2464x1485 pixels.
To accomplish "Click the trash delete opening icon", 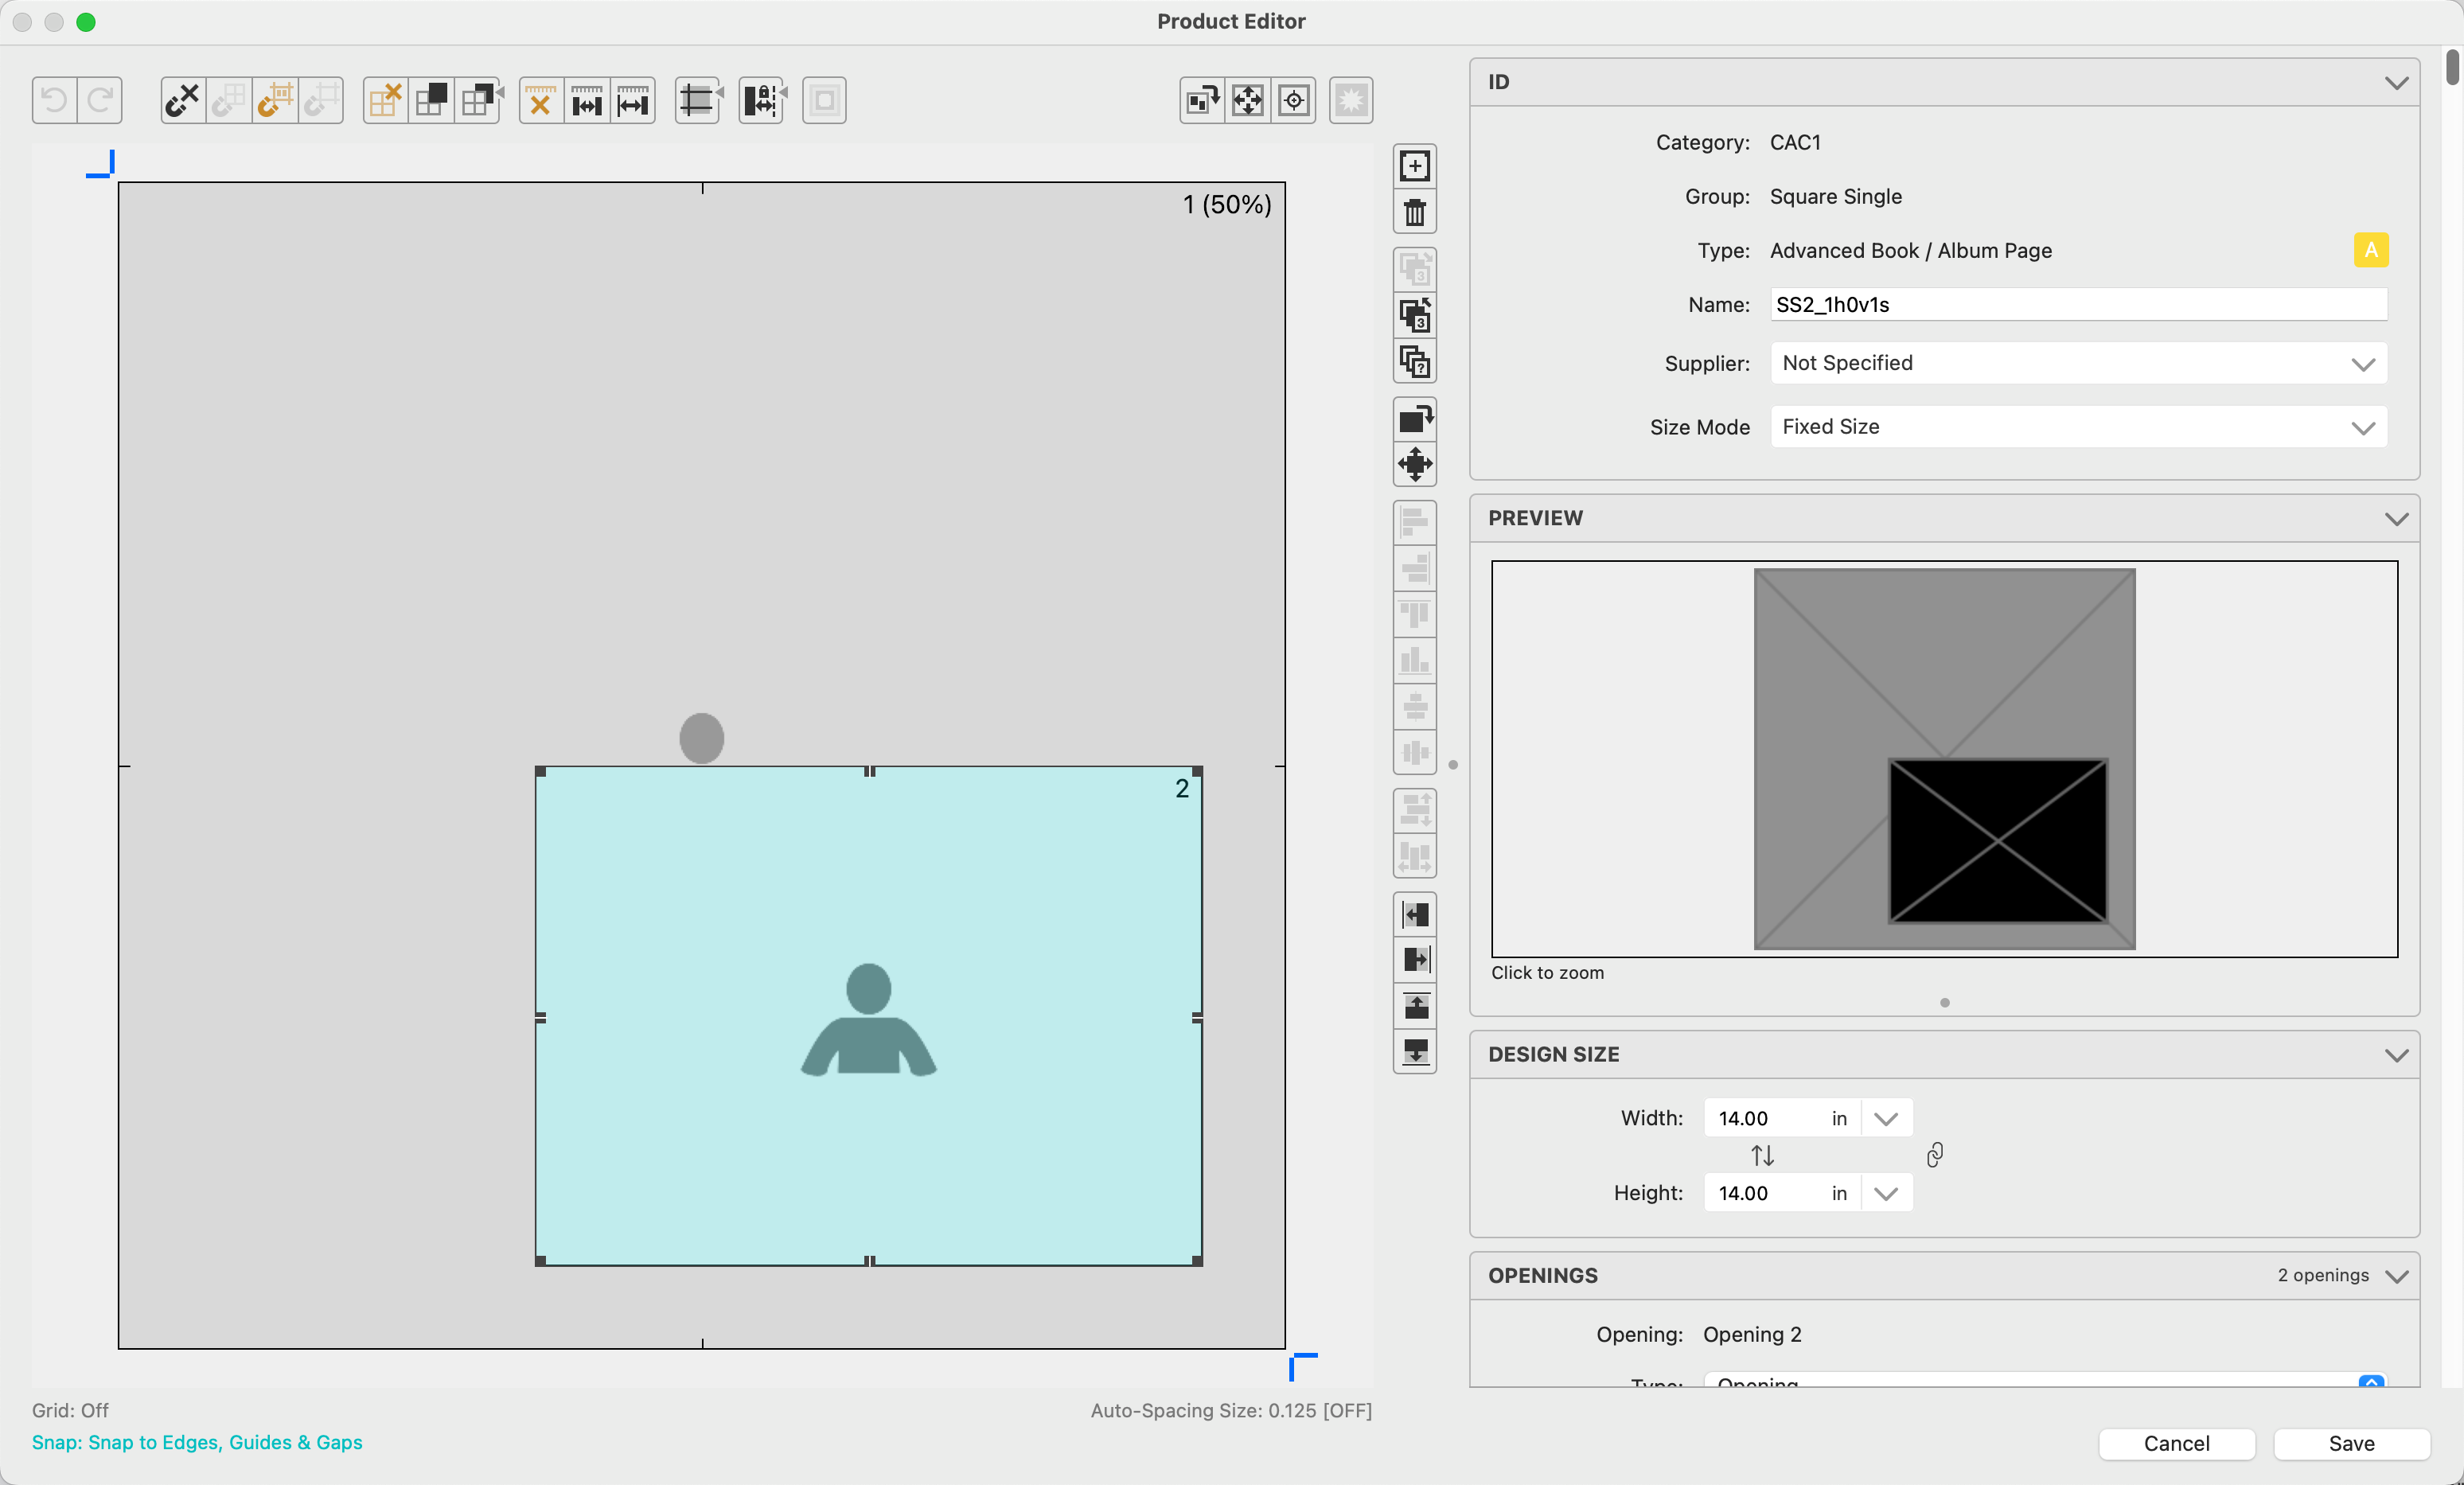I will tap(1414, 212).
